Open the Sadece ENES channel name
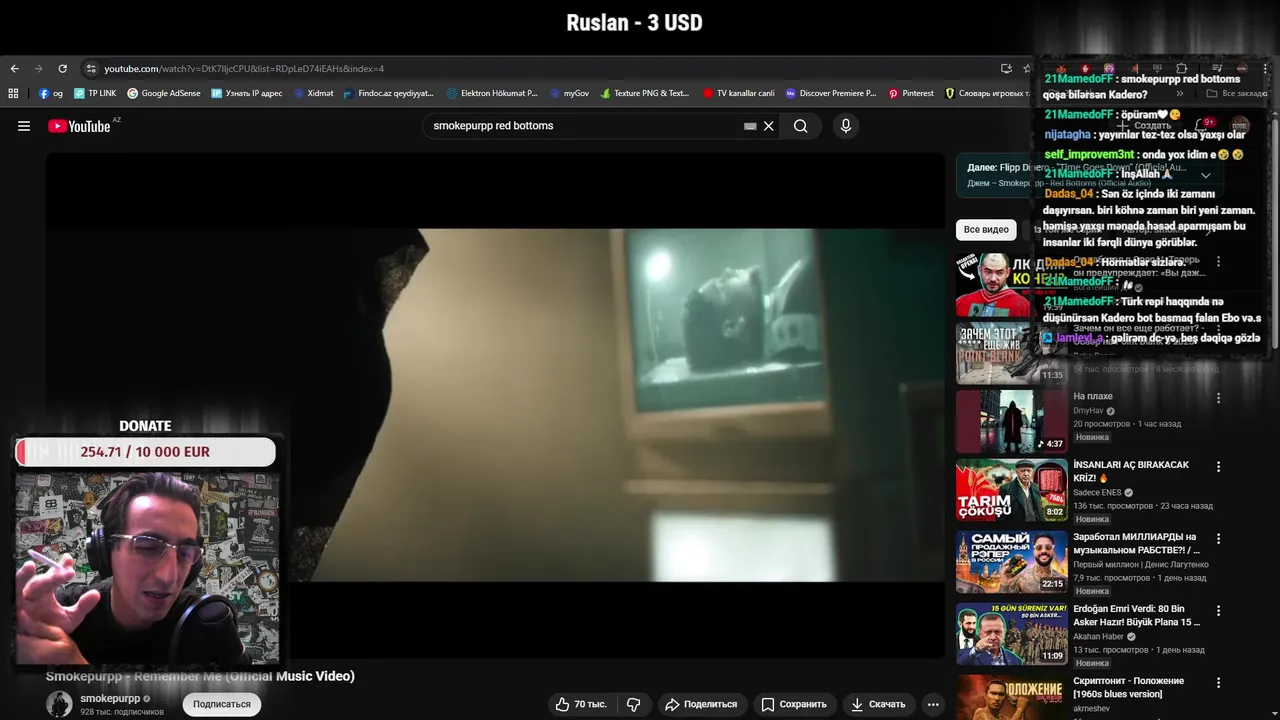Viewport: 1280px width, 720px height. point(1097,493)
